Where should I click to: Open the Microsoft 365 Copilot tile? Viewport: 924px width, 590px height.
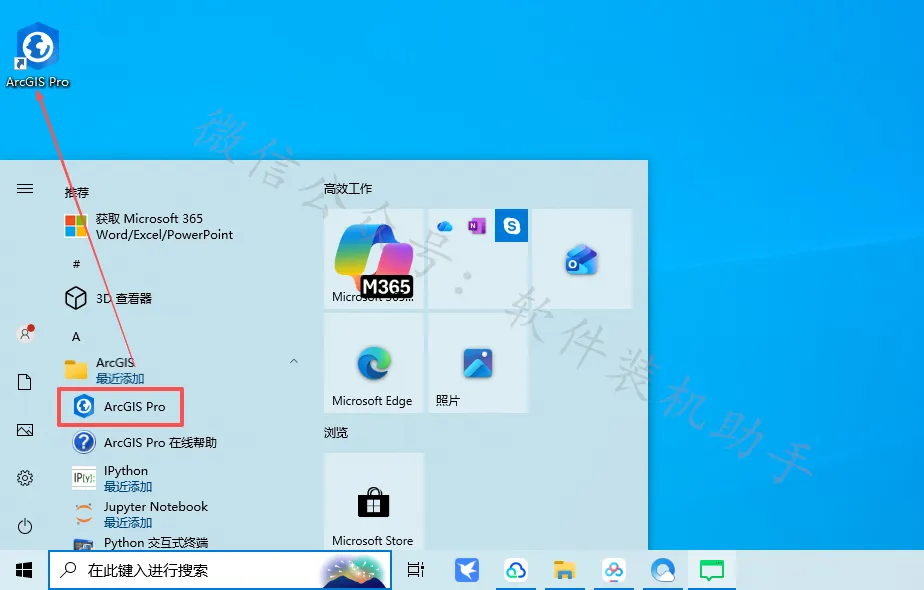click(x=374, y=259)
